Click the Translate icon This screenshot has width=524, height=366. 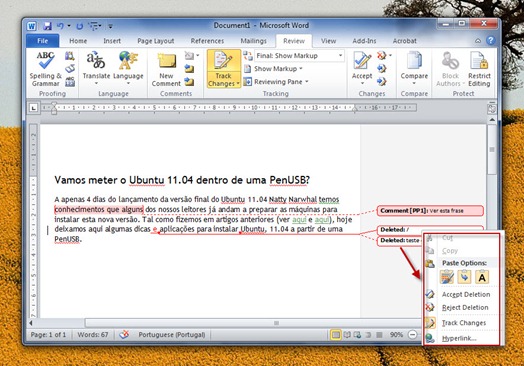click(x=96, y=60)
